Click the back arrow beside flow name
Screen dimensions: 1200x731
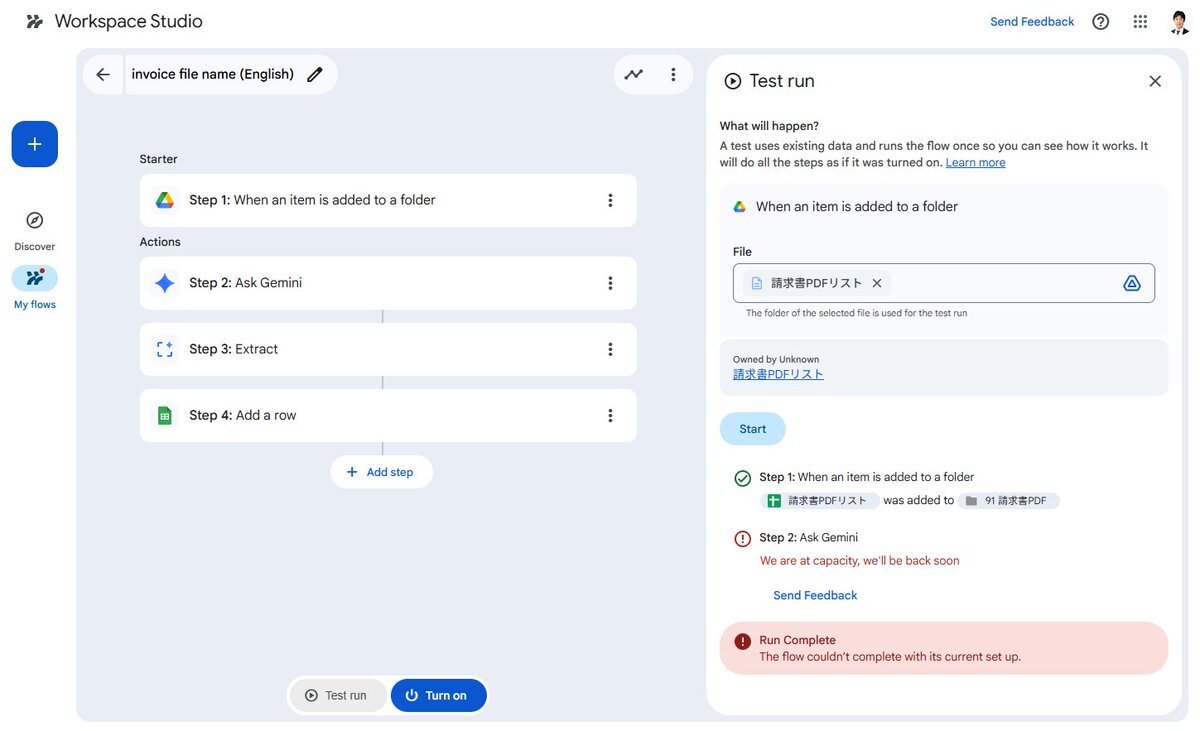103,75
